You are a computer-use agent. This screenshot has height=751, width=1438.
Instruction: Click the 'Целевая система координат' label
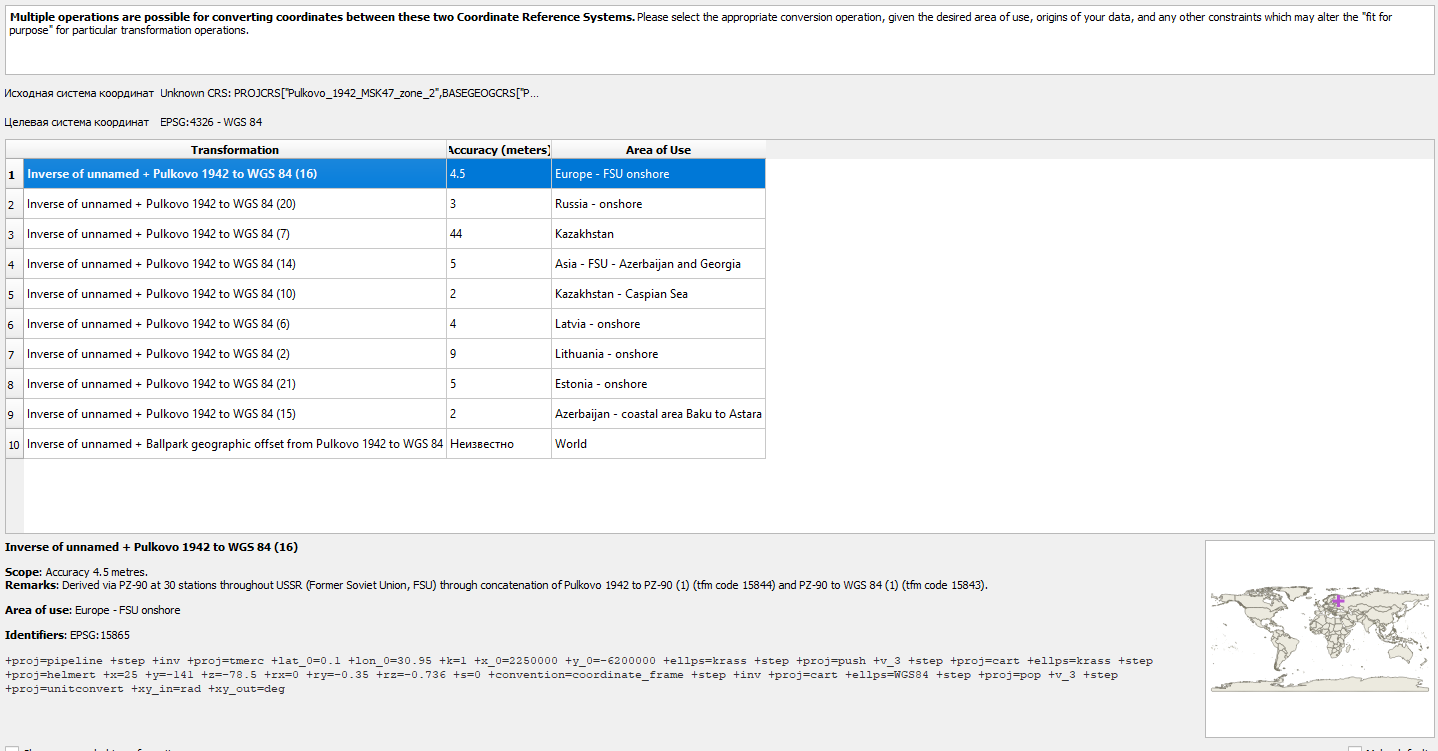77,122
